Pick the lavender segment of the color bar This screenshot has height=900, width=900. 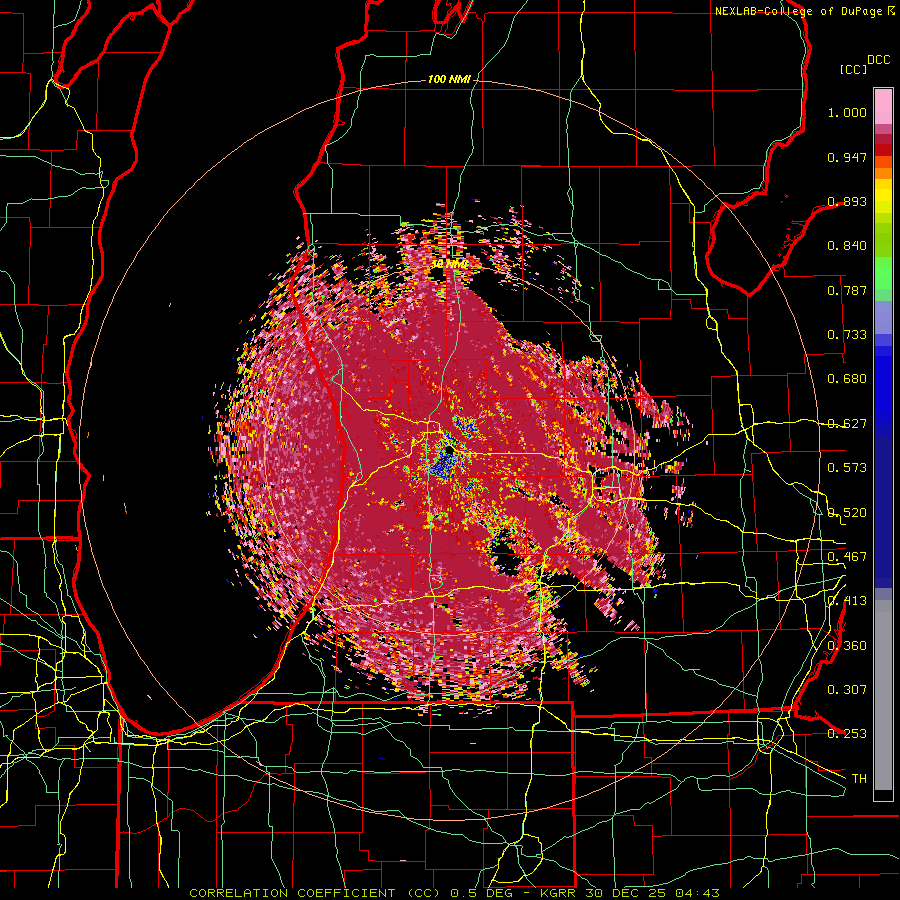tap(883, 317)
